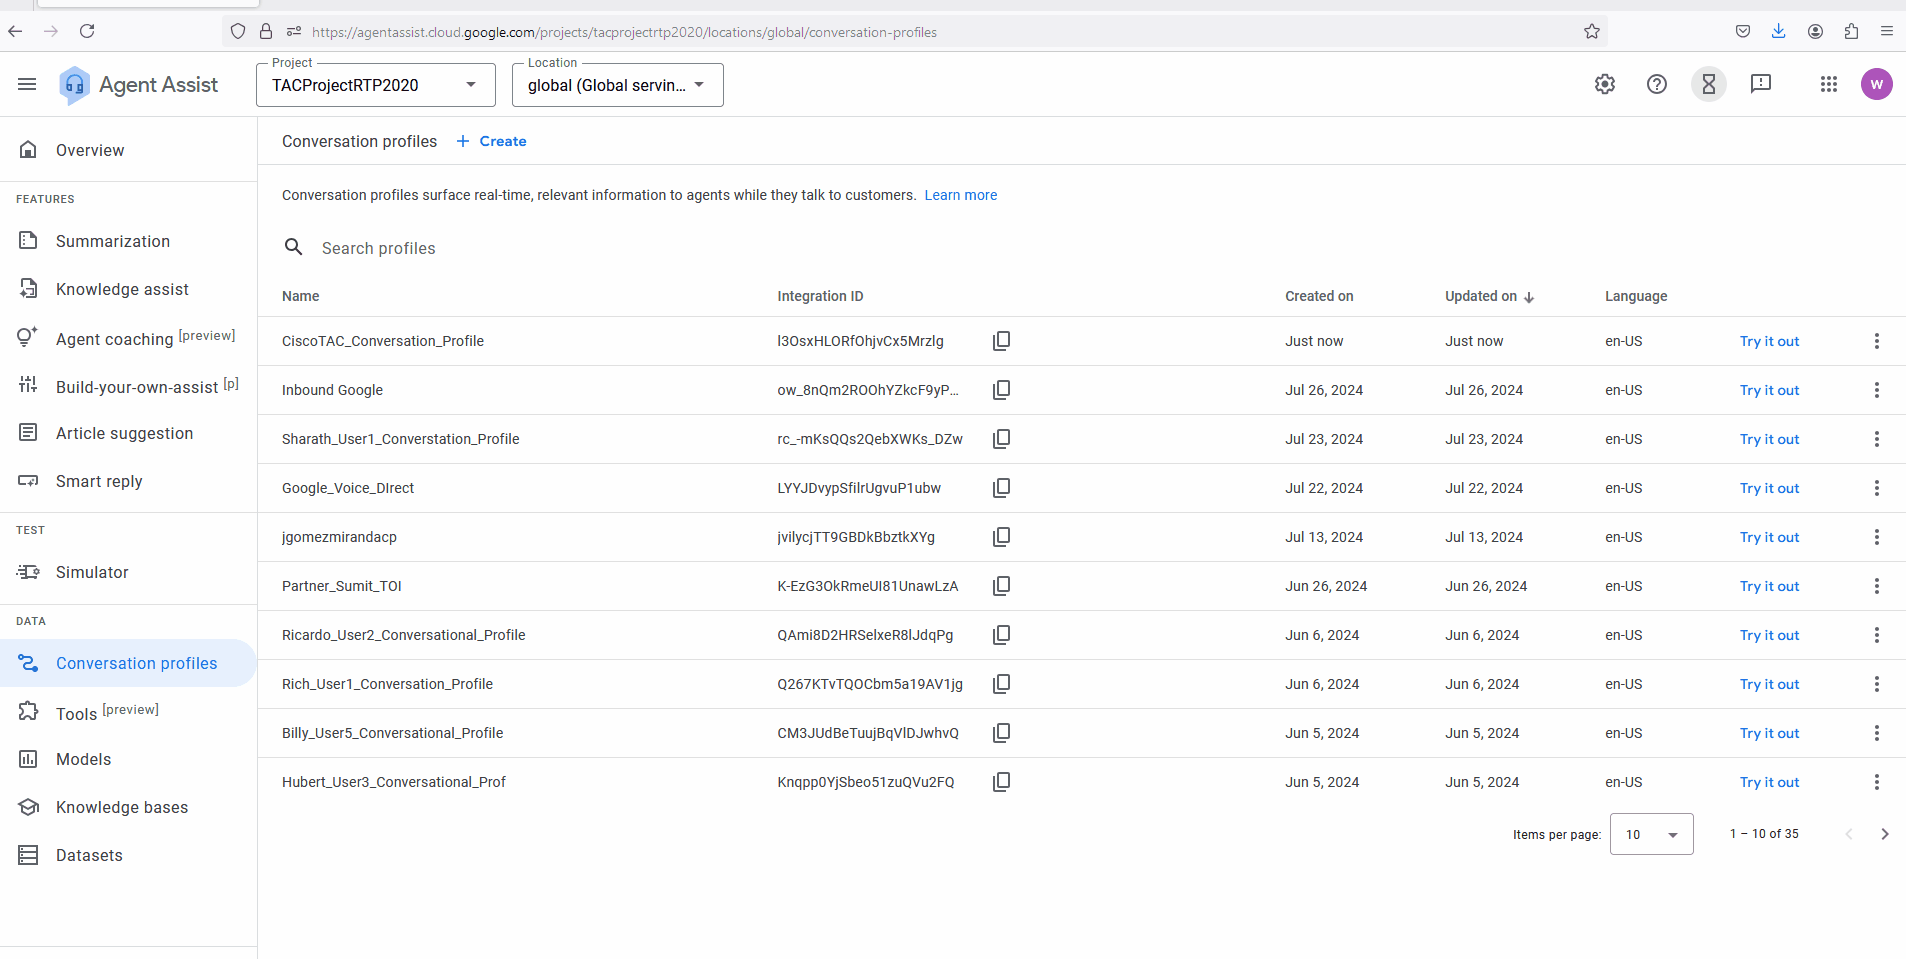The height and width of the screenshot is (959, 1906).
Task: Sort table by Created on header
Action: pyautogui.click(x=1319, y=296)
